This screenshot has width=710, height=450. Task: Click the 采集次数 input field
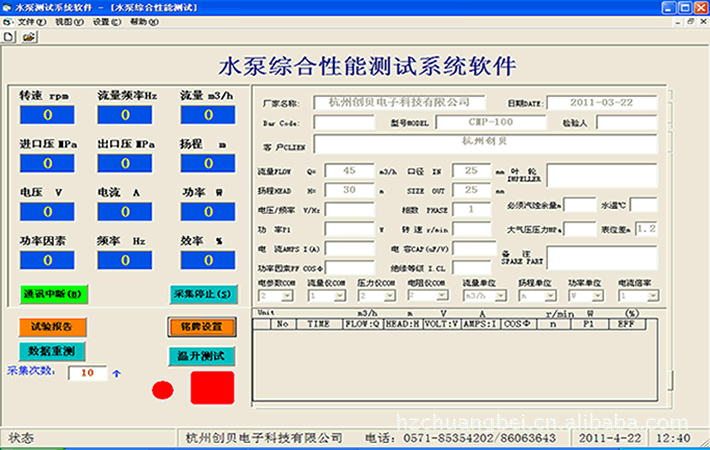point(87,373)
